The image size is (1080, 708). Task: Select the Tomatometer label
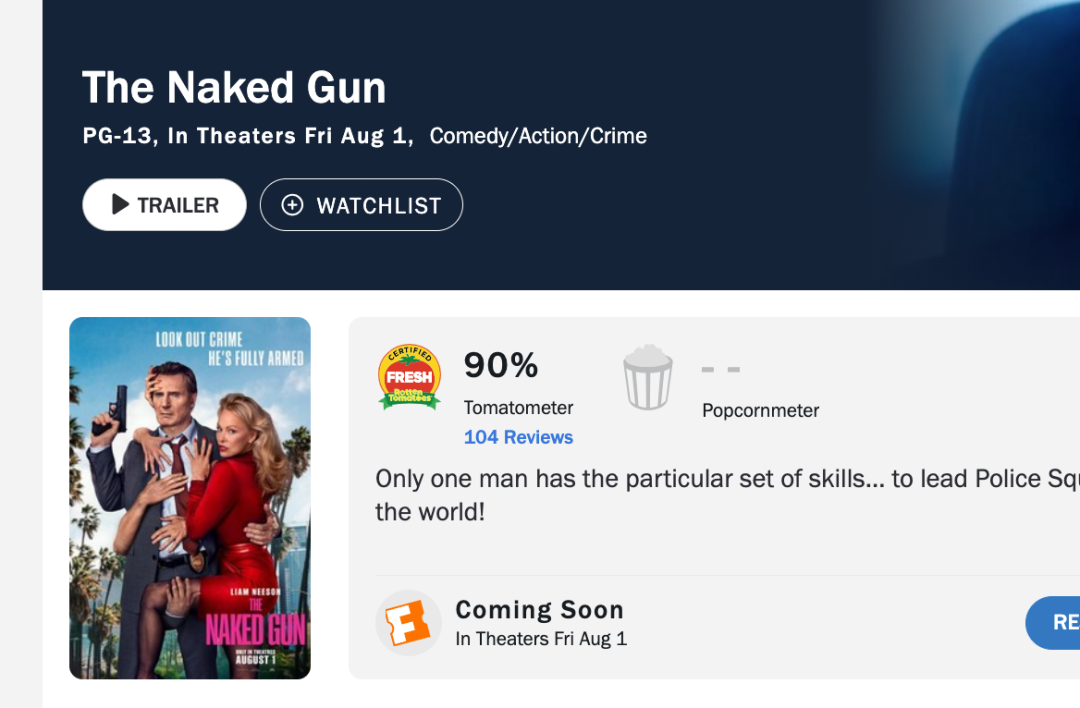[x=518, y=408]
